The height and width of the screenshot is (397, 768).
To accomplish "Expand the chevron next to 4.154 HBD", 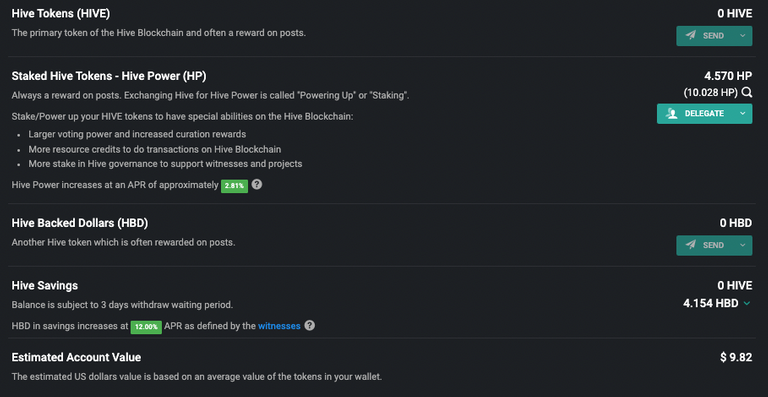I will coord(746,304).
